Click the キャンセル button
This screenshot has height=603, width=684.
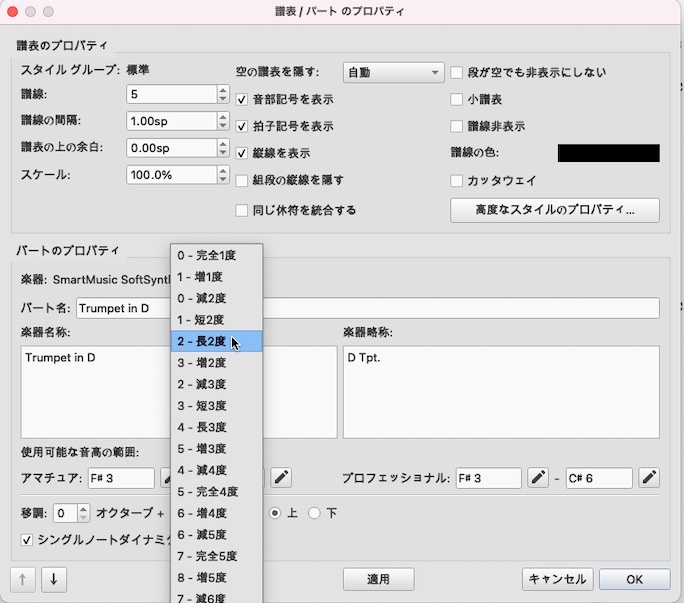557,579
